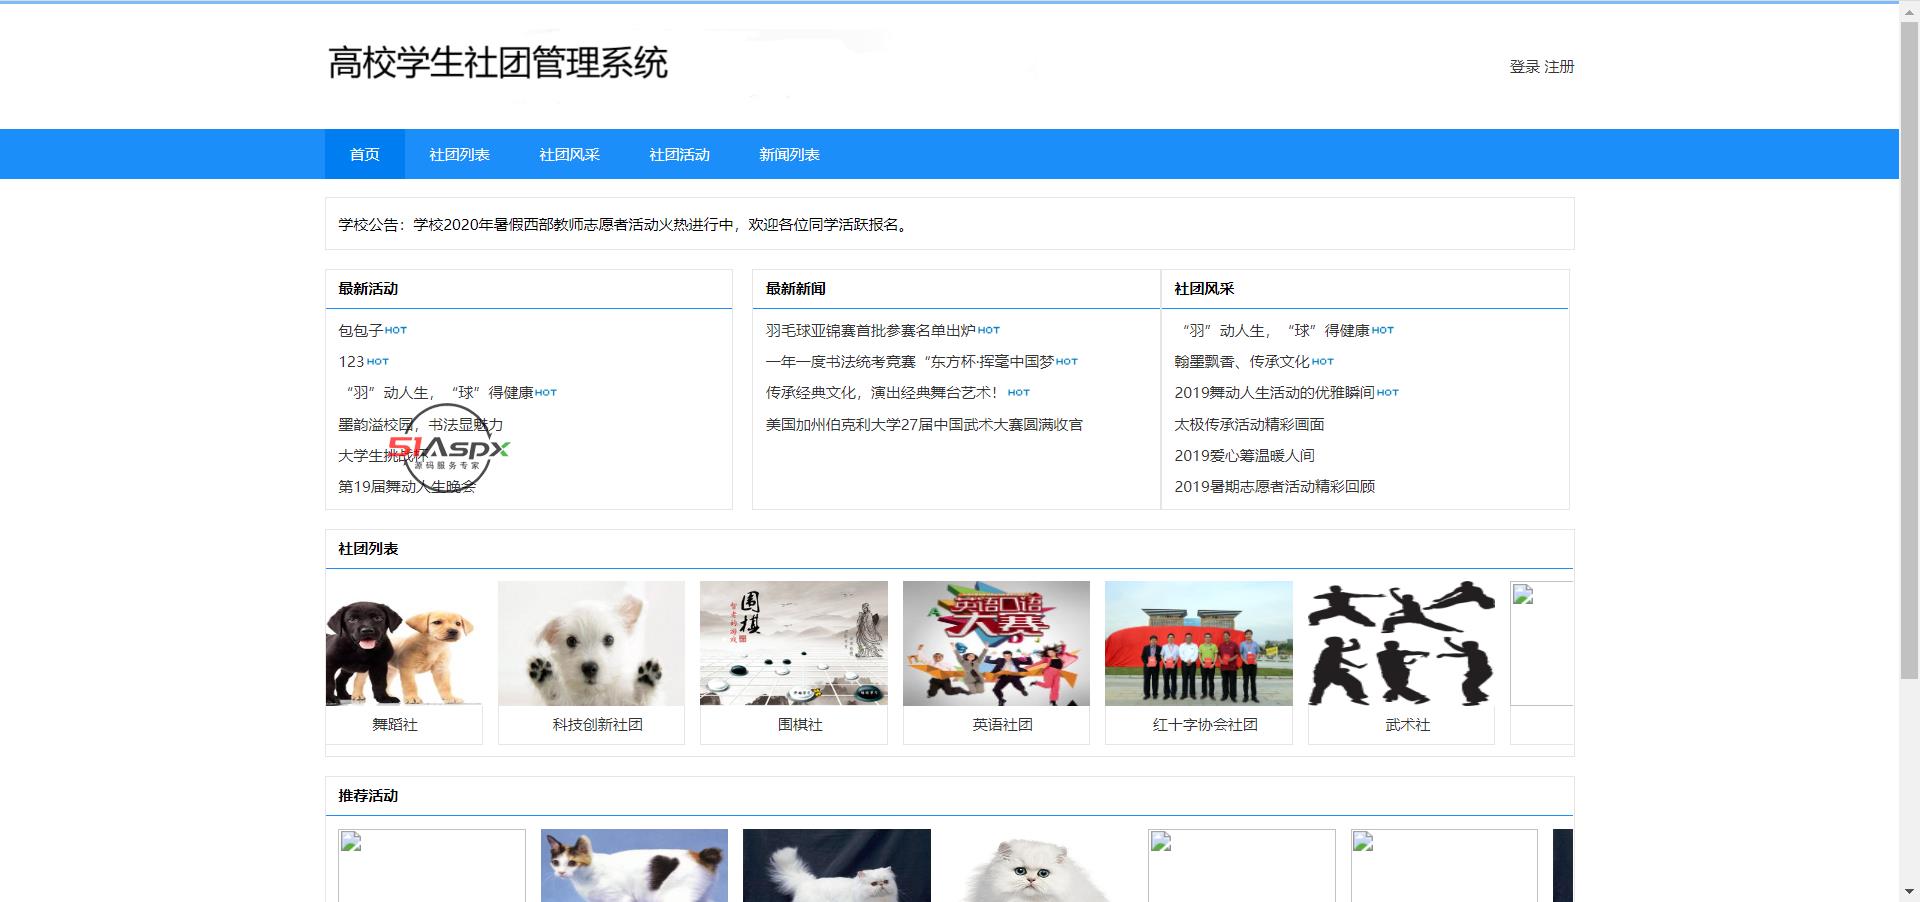Open the 包包子 activity link
Screen dimensions: 1920x902
click(x=361, y=330)
